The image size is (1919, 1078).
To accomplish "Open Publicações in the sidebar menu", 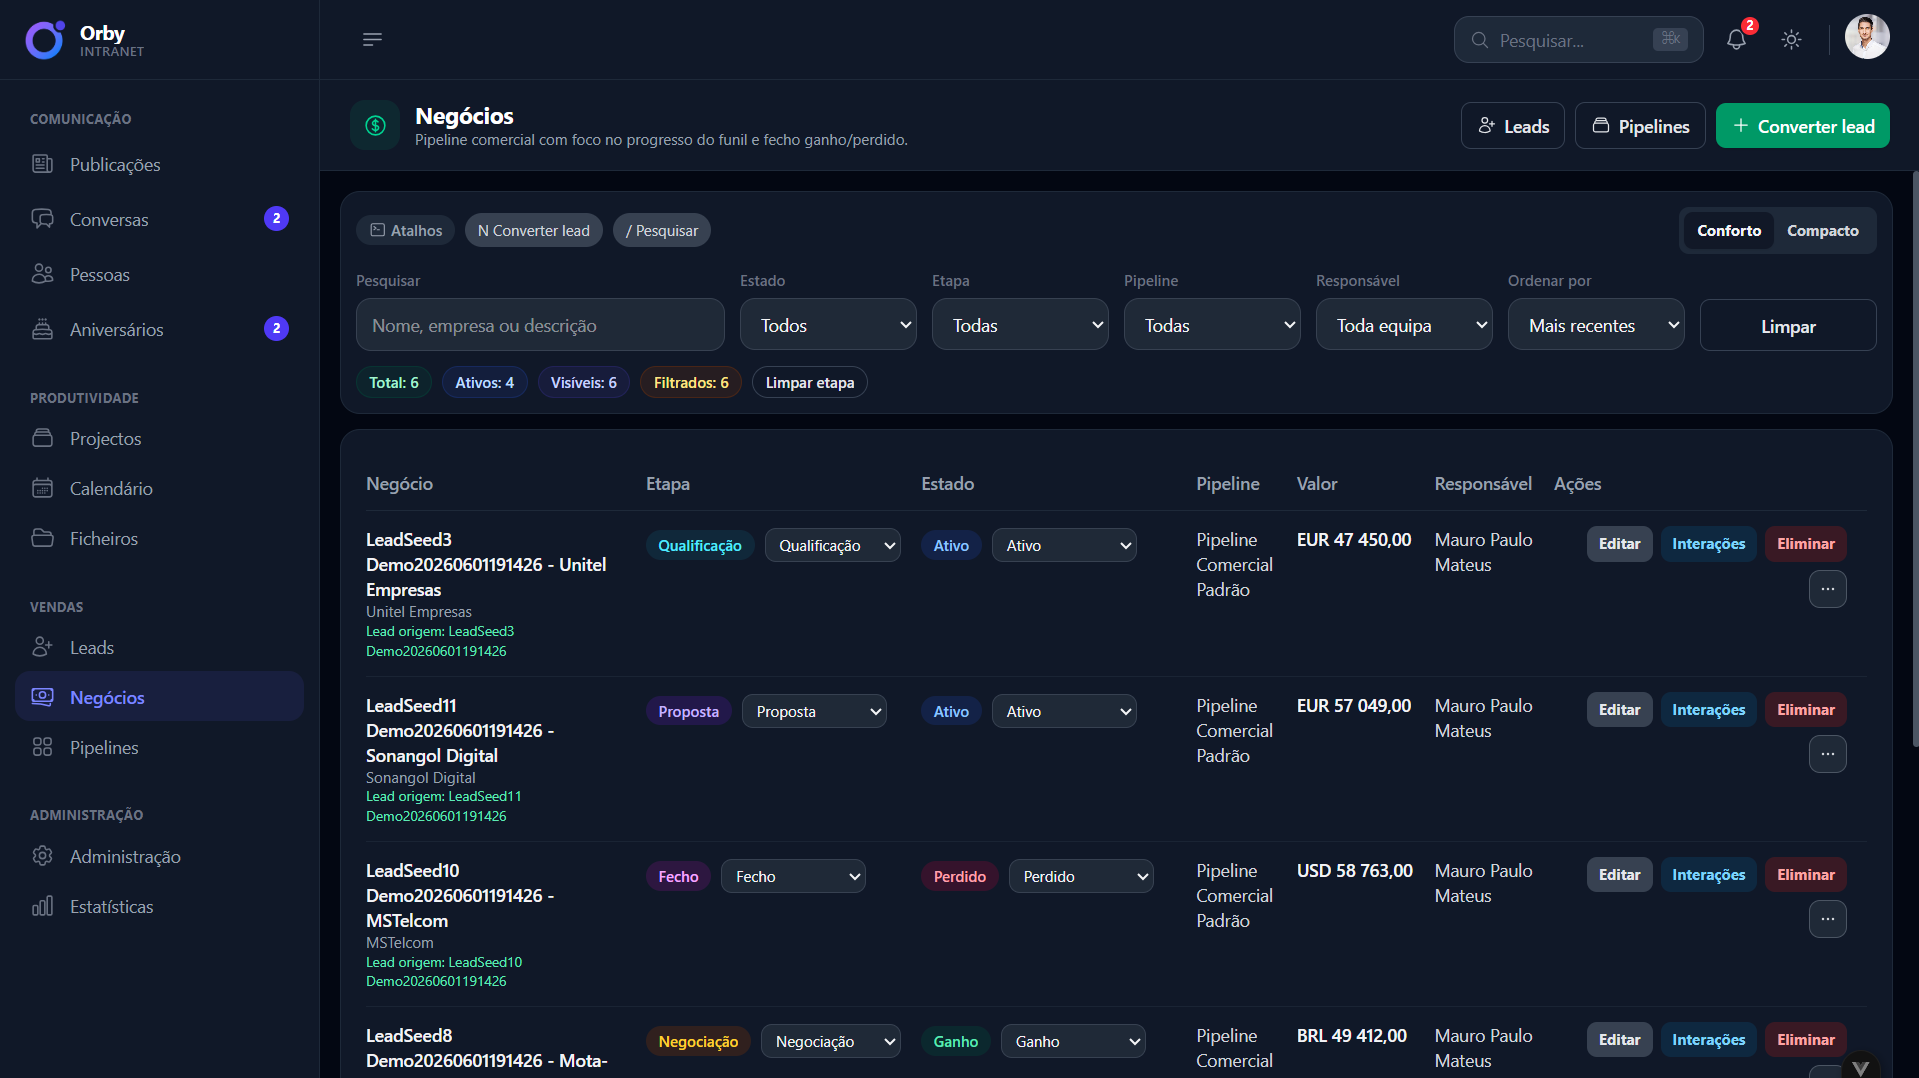I will click(159, 164).
